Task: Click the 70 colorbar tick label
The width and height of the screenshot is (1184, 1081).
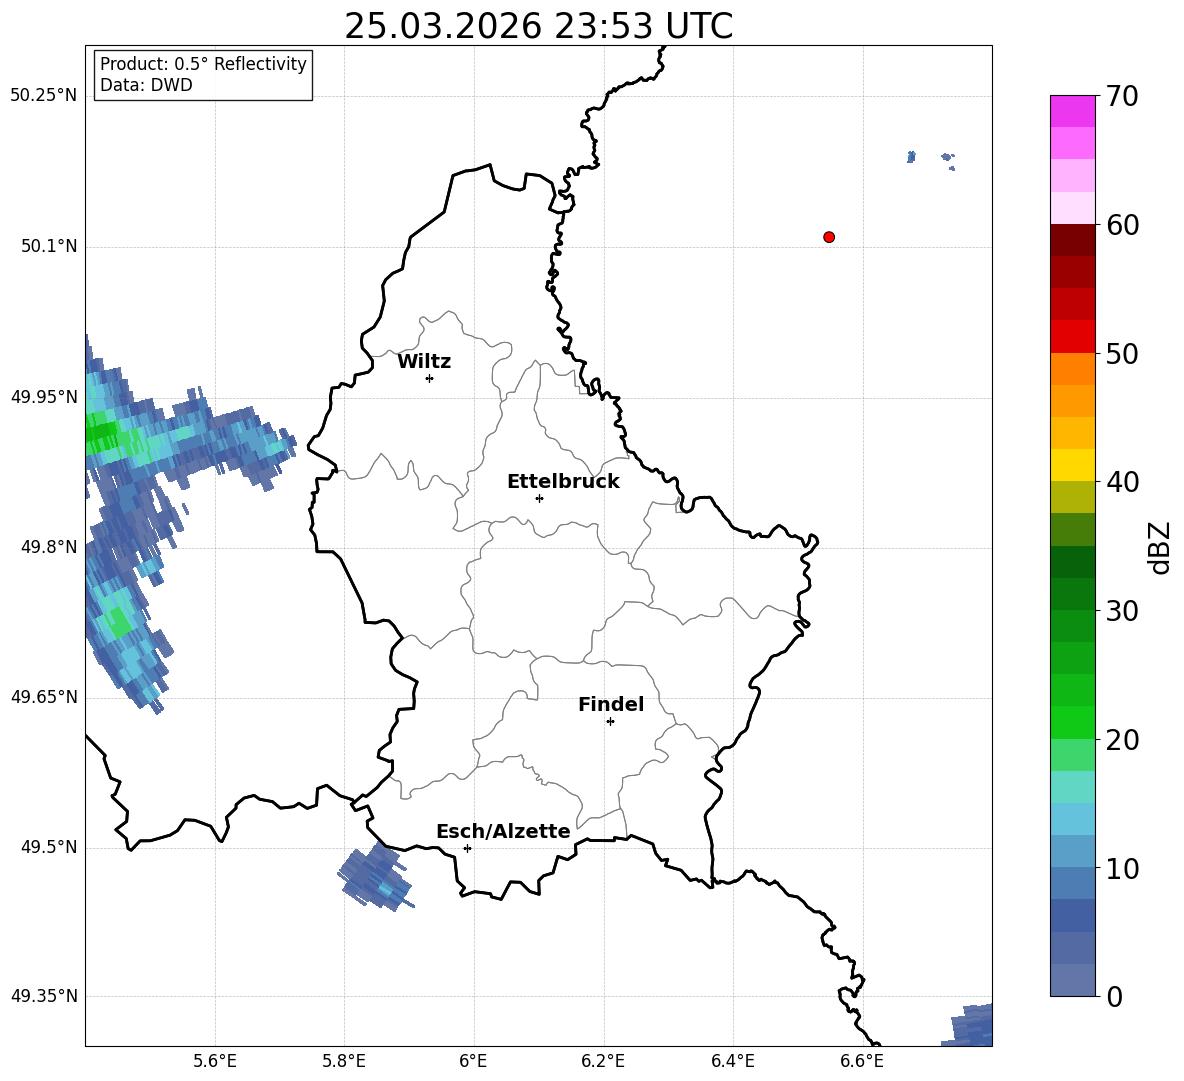Action: [1121, 96]
